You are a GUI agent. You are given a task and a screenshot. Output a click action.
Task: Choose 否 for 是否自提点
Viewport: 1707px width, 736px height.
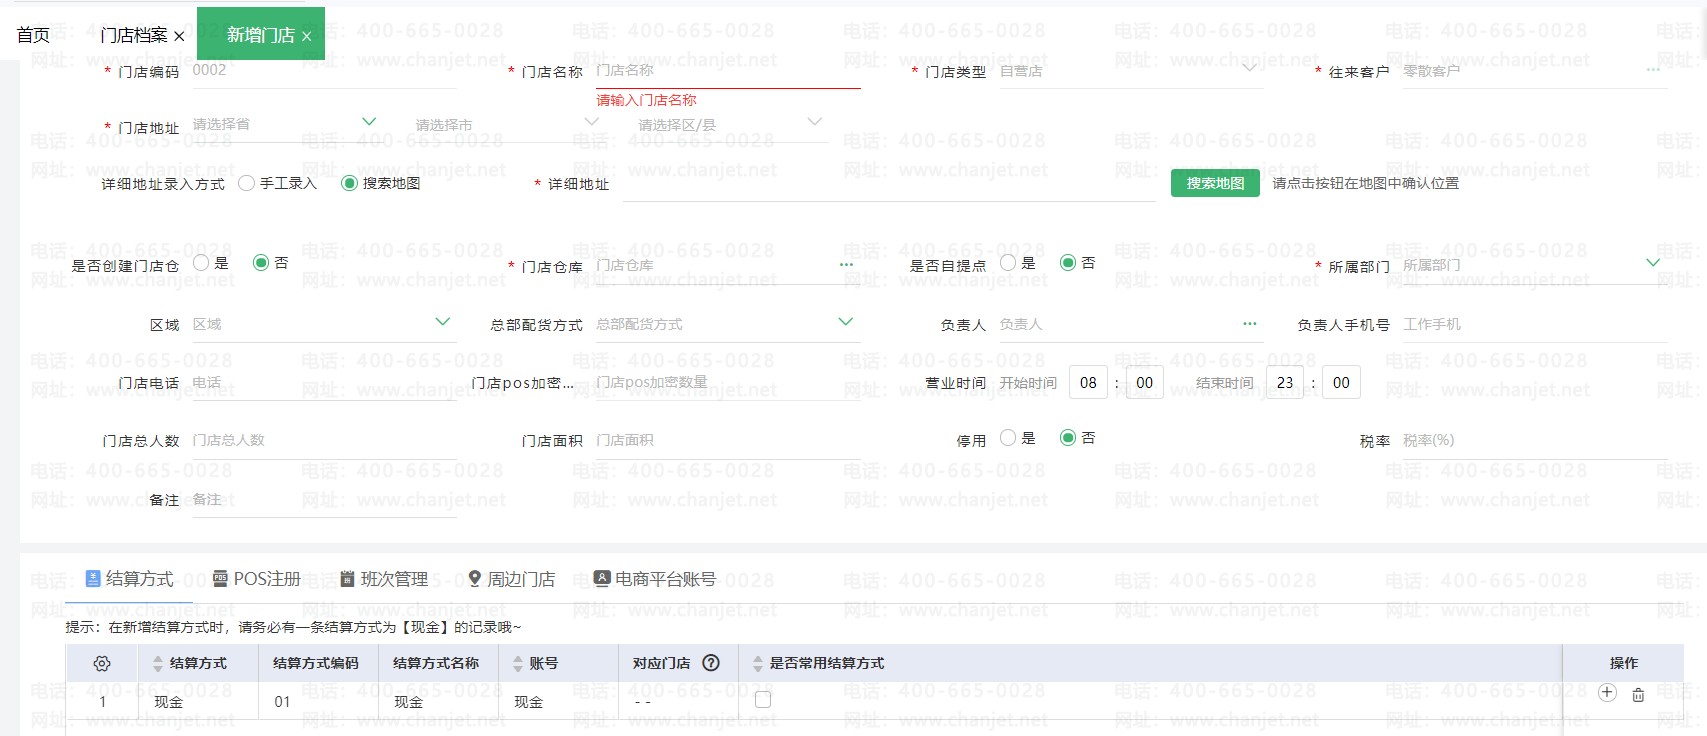1068,262
